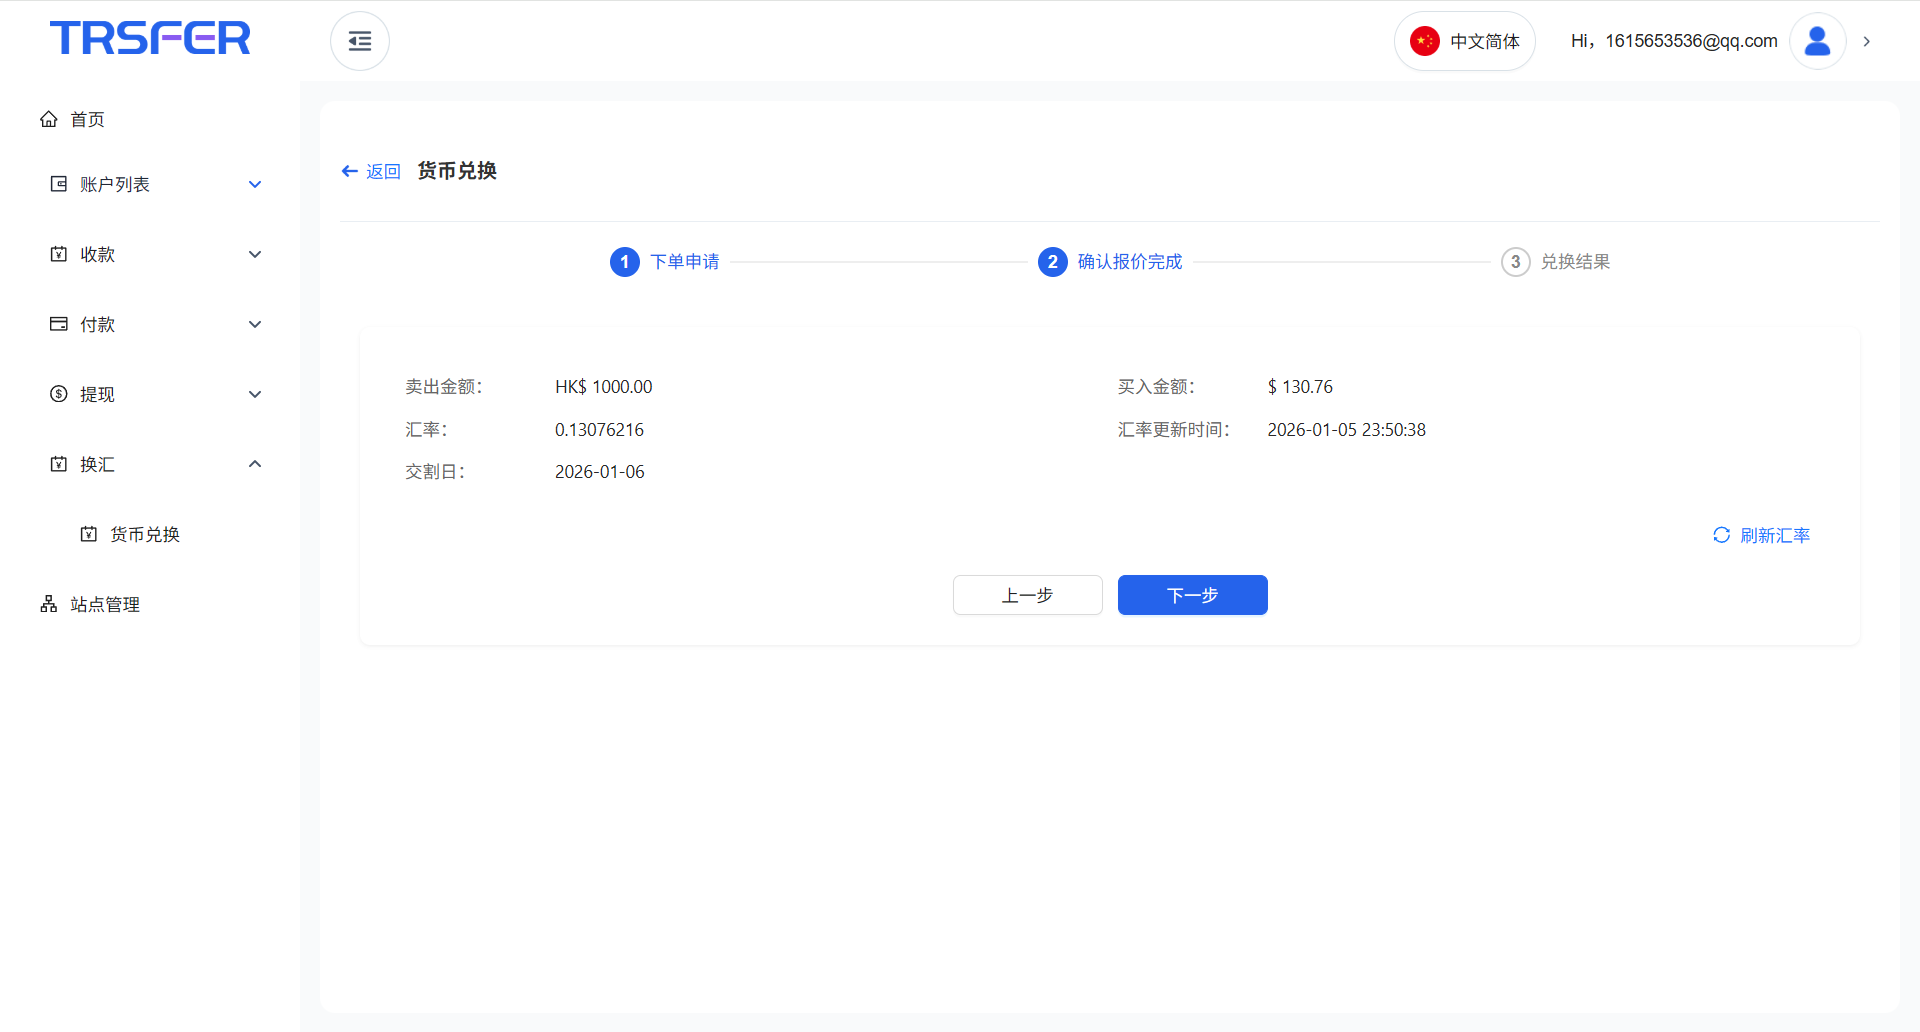Viewport: 1920px width, 1032px height.
Task: Click the TRSFER logo
Action: click(150, 38)
